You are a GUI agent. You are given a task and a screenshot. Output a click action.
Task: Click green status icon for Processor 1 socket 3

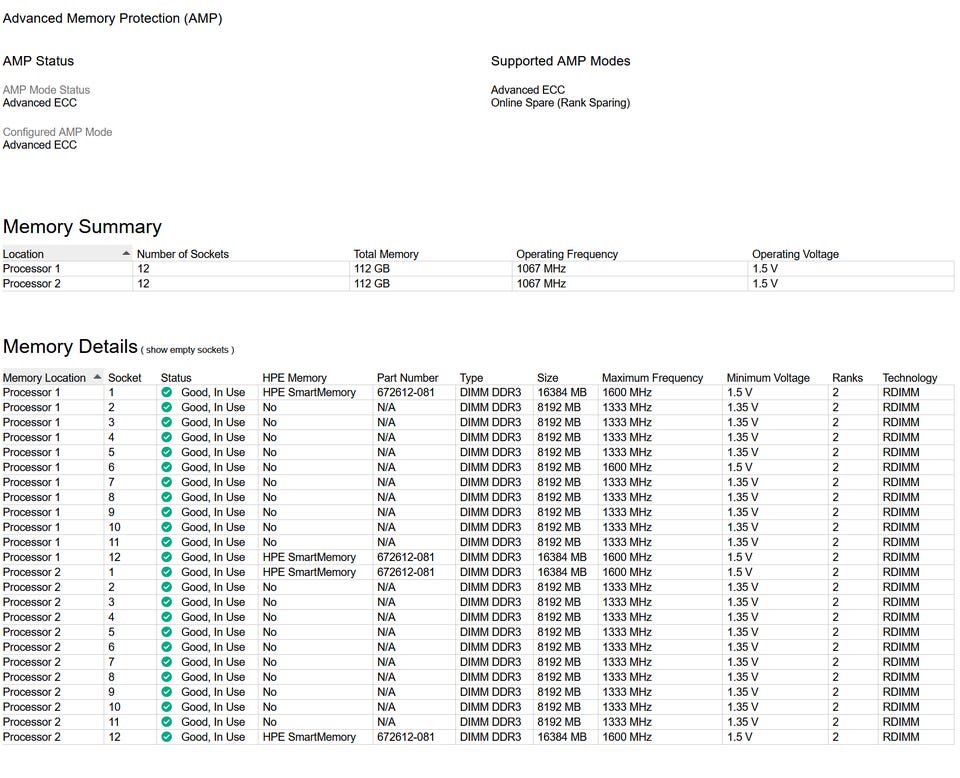coord(167,423)
